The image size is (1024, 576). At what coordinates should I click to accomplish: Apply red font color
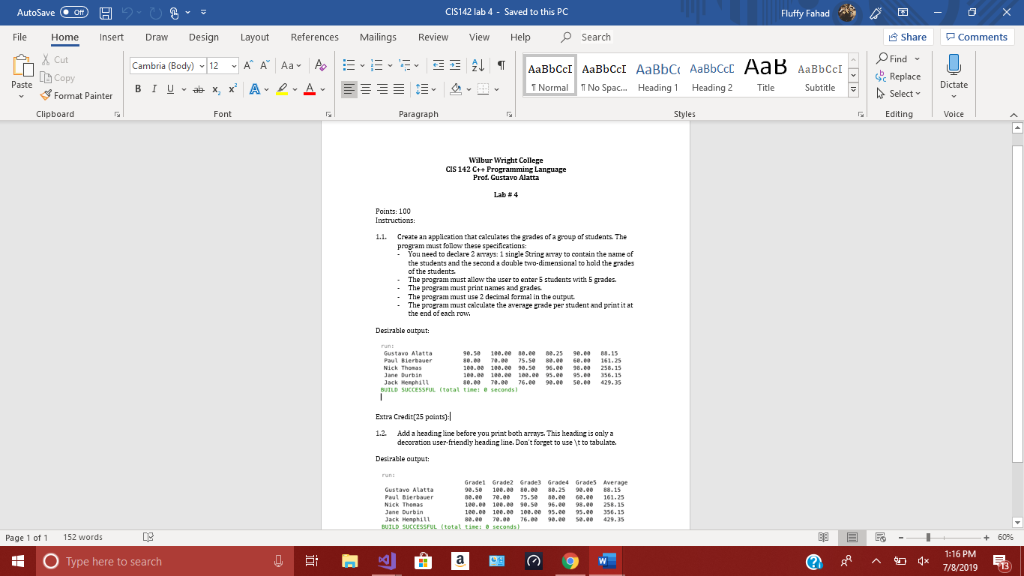[310, 89]
